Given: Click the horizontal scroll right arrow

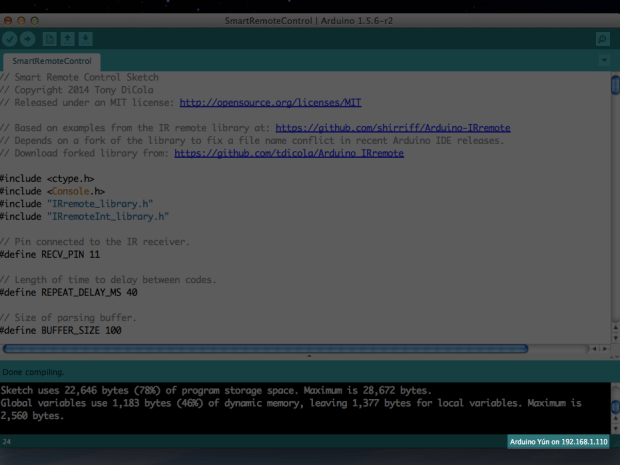Looking at the screenshot, I should tap(605, 349).
